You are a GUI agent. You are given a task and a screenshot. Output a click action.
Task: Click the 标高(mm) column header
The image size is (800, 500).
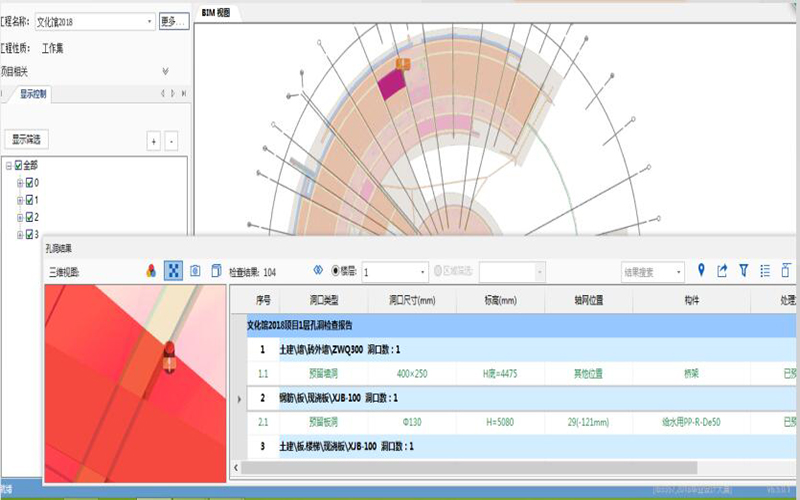[501, 301]
